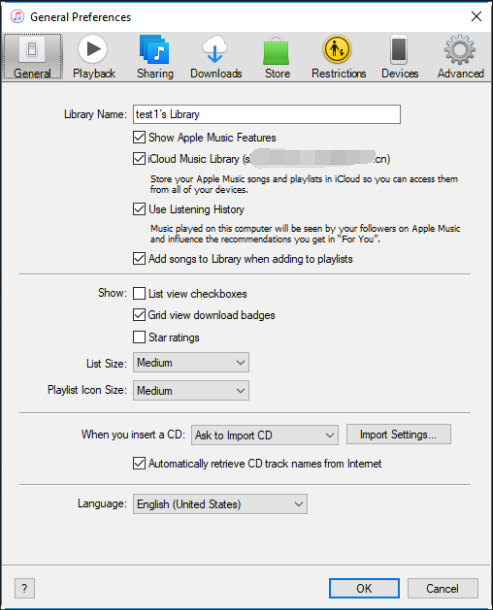
Task: Open the Advanced gear icon
Action: (460, 57)
